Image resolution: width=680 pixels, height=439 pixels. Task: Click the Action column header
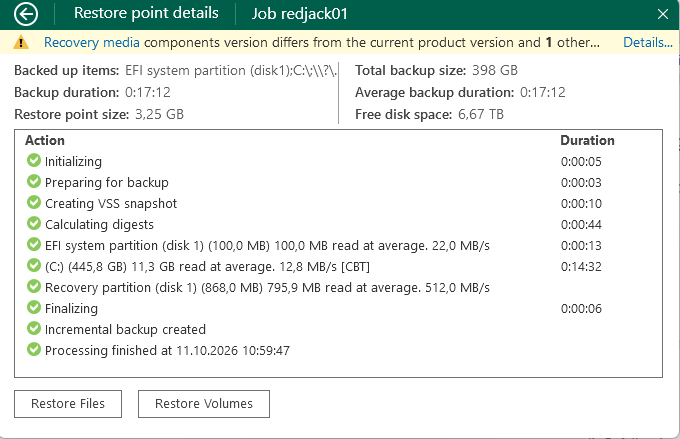45,140
